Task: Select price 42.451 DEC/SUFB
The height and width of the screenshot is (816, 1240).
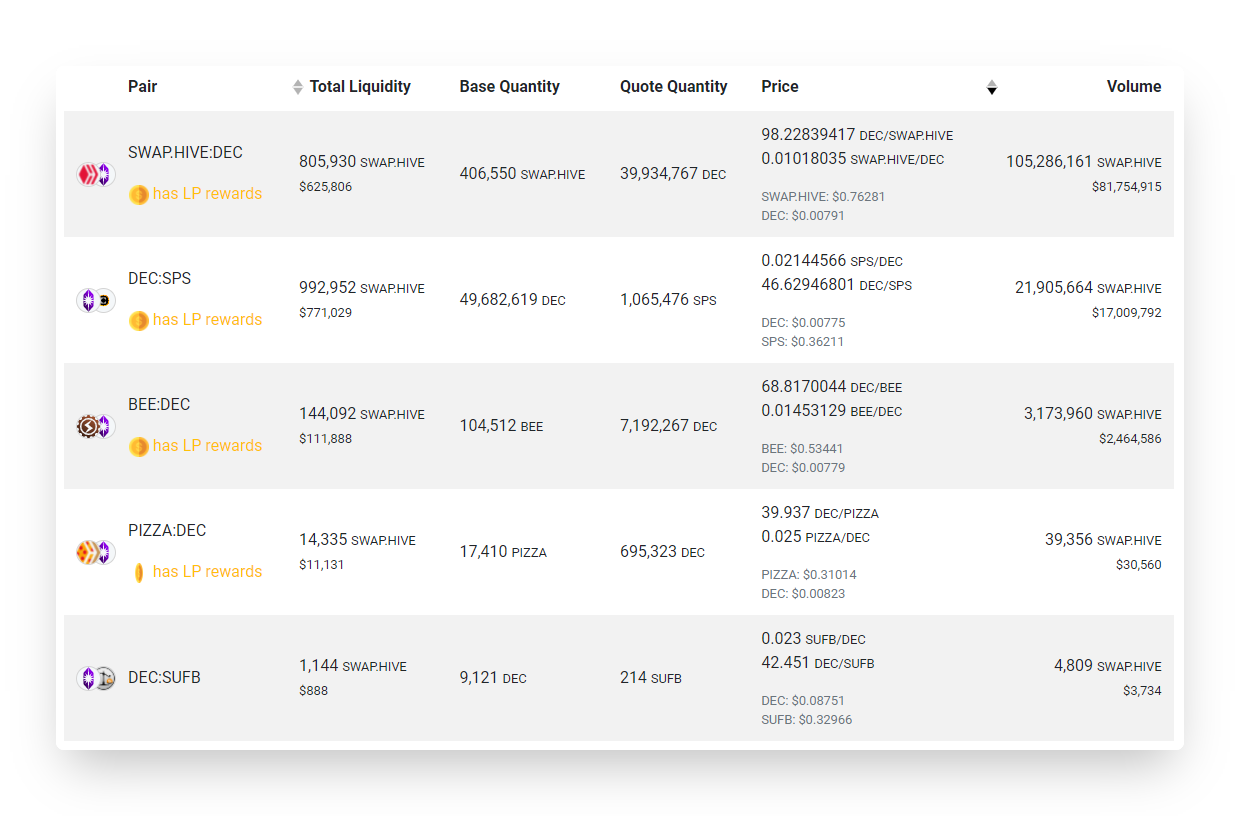Action: [x=818, y=662]
